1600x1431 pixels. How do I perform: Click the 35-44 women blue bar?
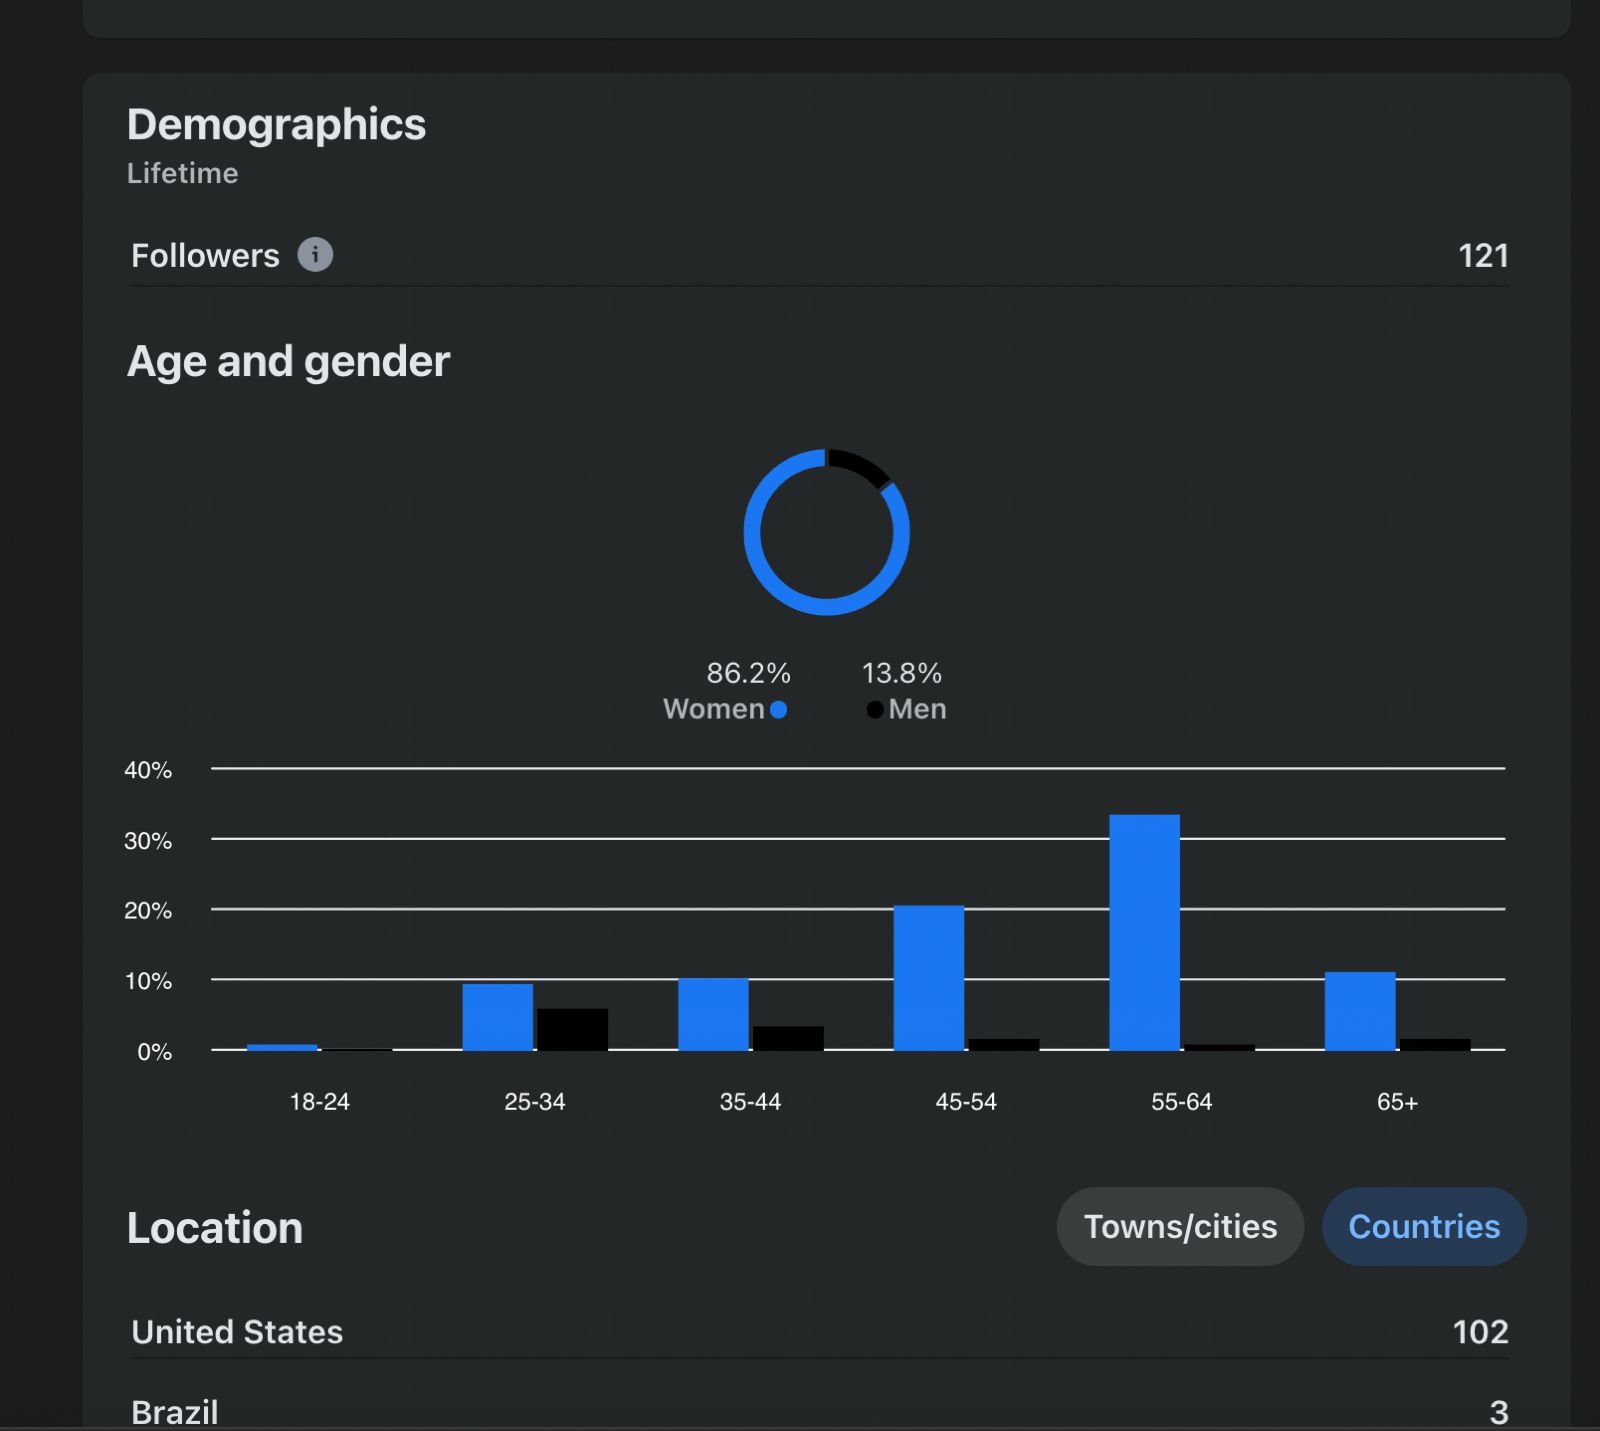tap(713, 1014)
